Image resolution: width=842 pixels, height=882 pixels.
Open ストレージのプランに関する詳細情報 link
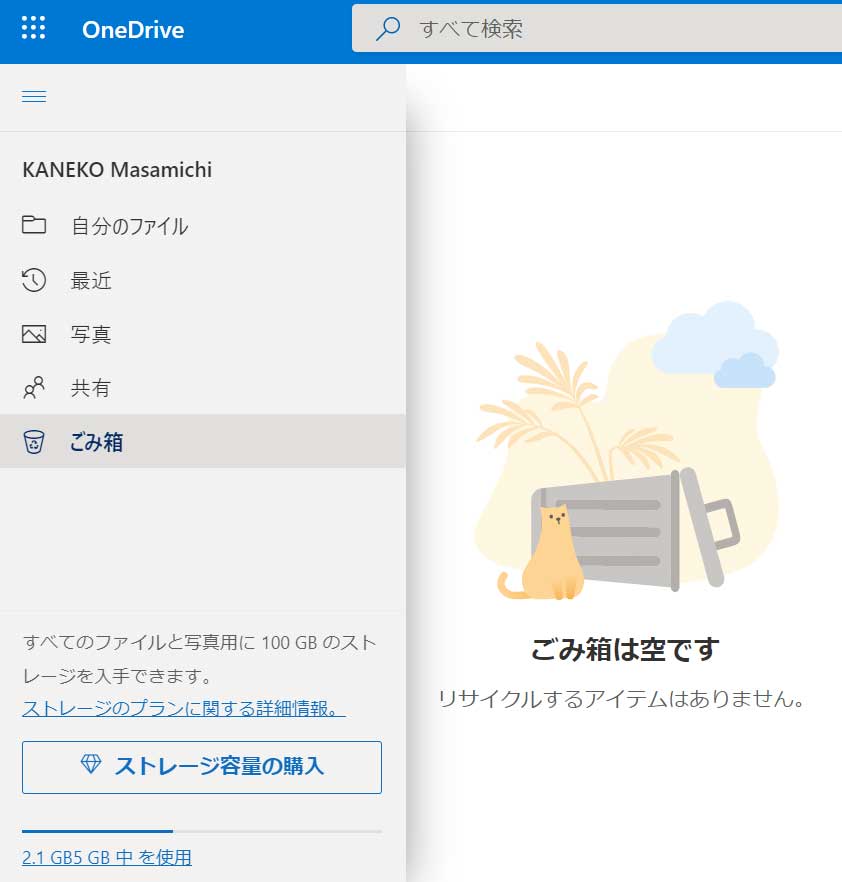(184, 708)
